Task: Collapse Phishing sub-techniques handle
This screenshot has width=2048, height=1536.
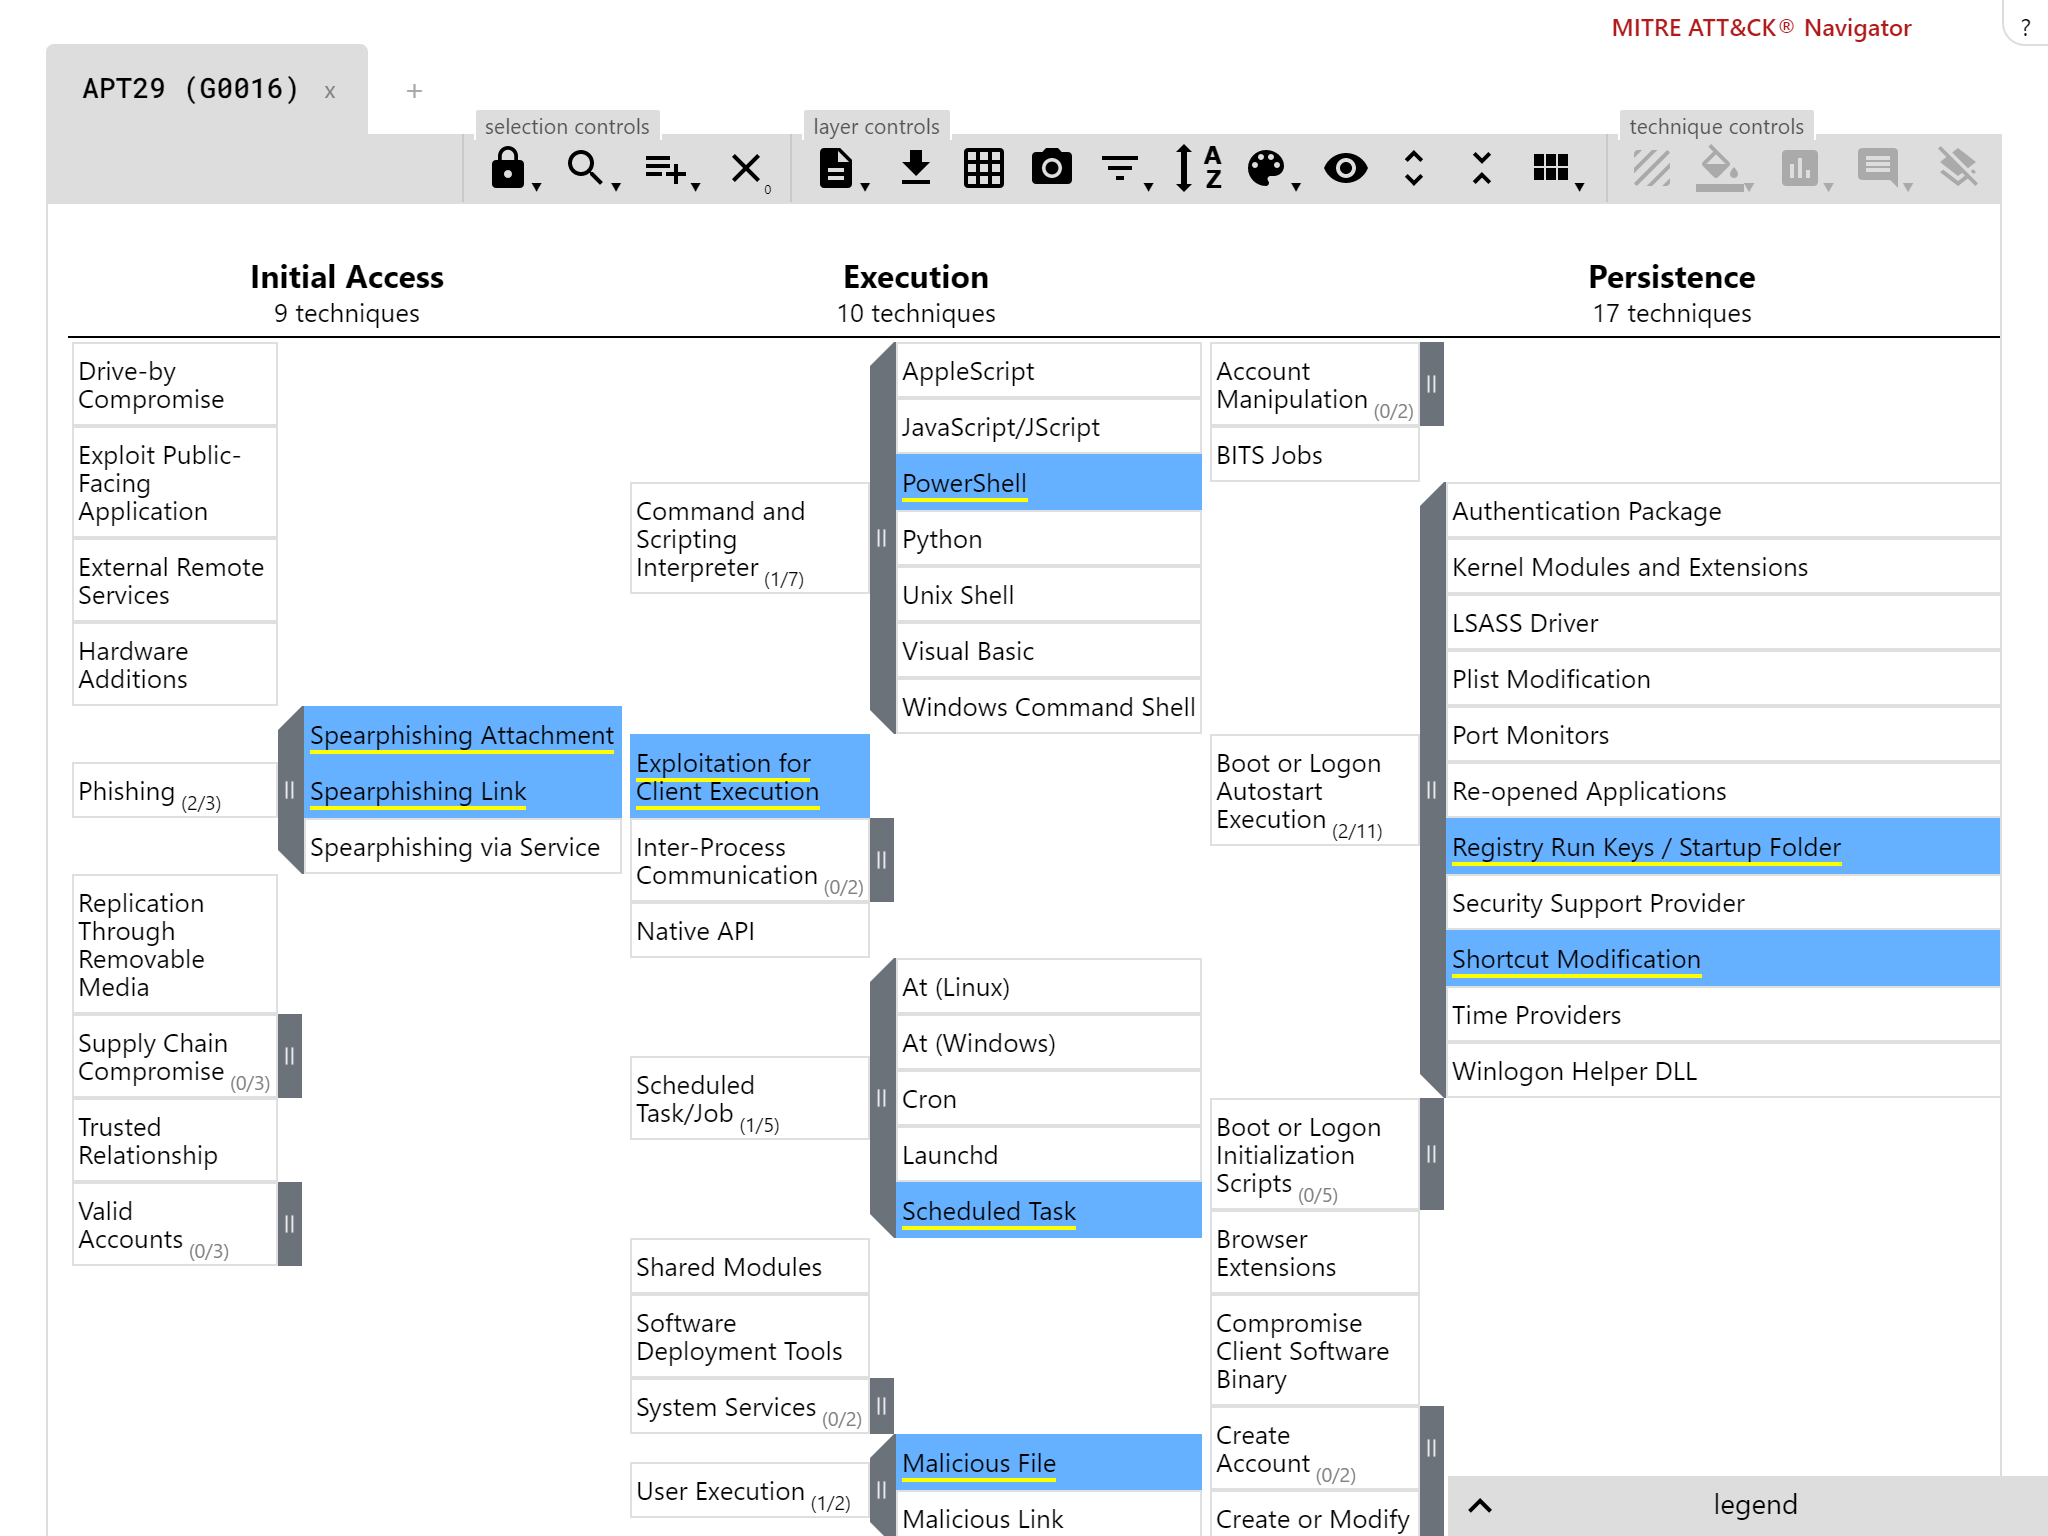Action: pos(290,790)
